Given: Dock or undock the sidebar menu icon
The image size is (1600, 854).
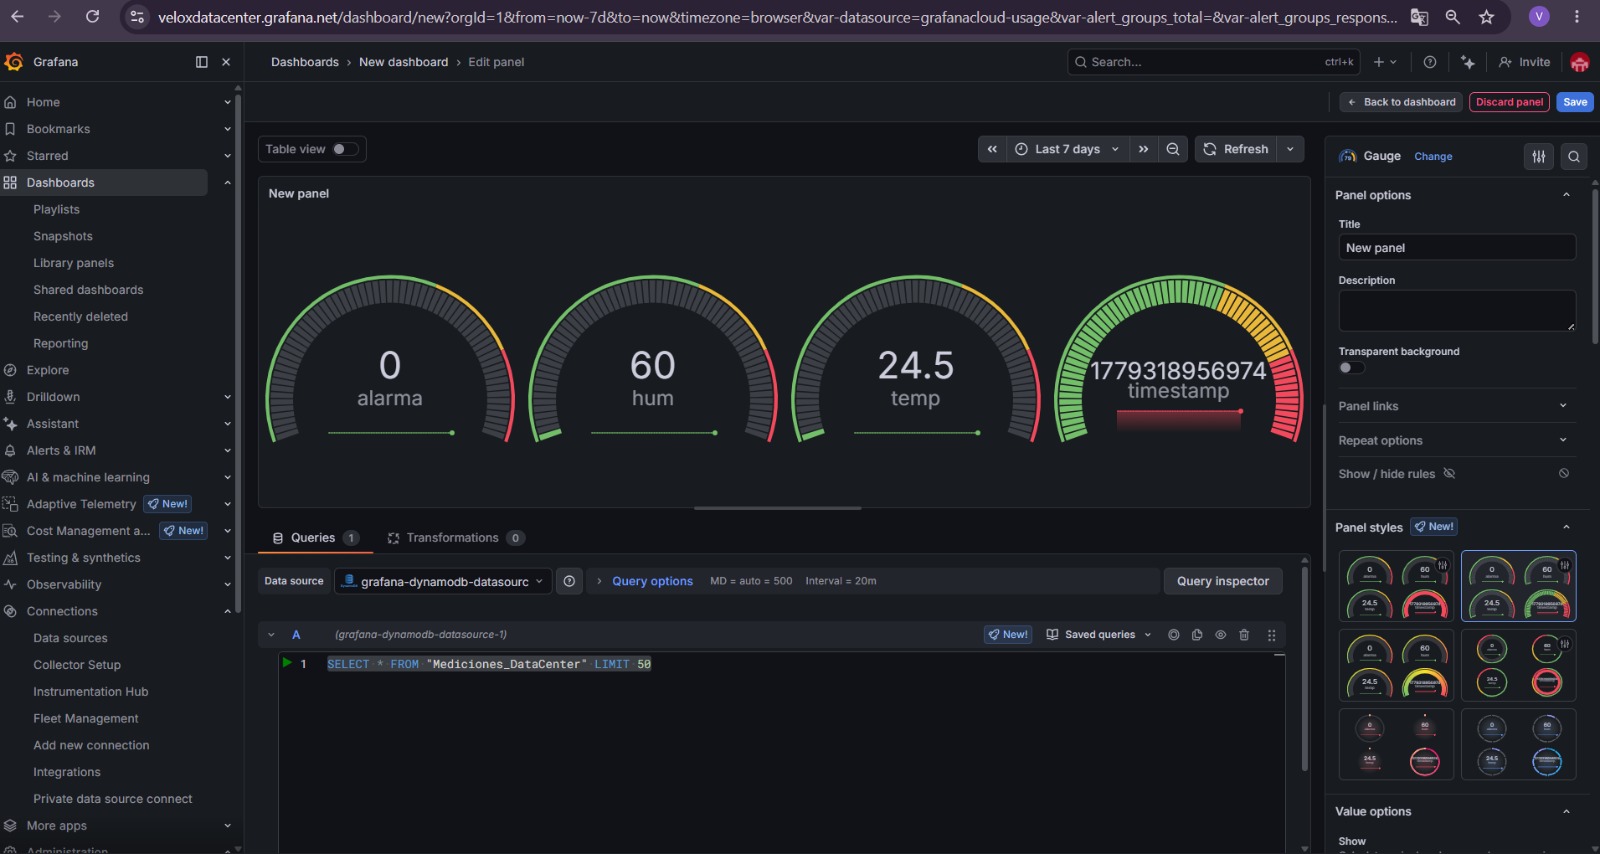Looking at the screenshot, I should point(202,62).
